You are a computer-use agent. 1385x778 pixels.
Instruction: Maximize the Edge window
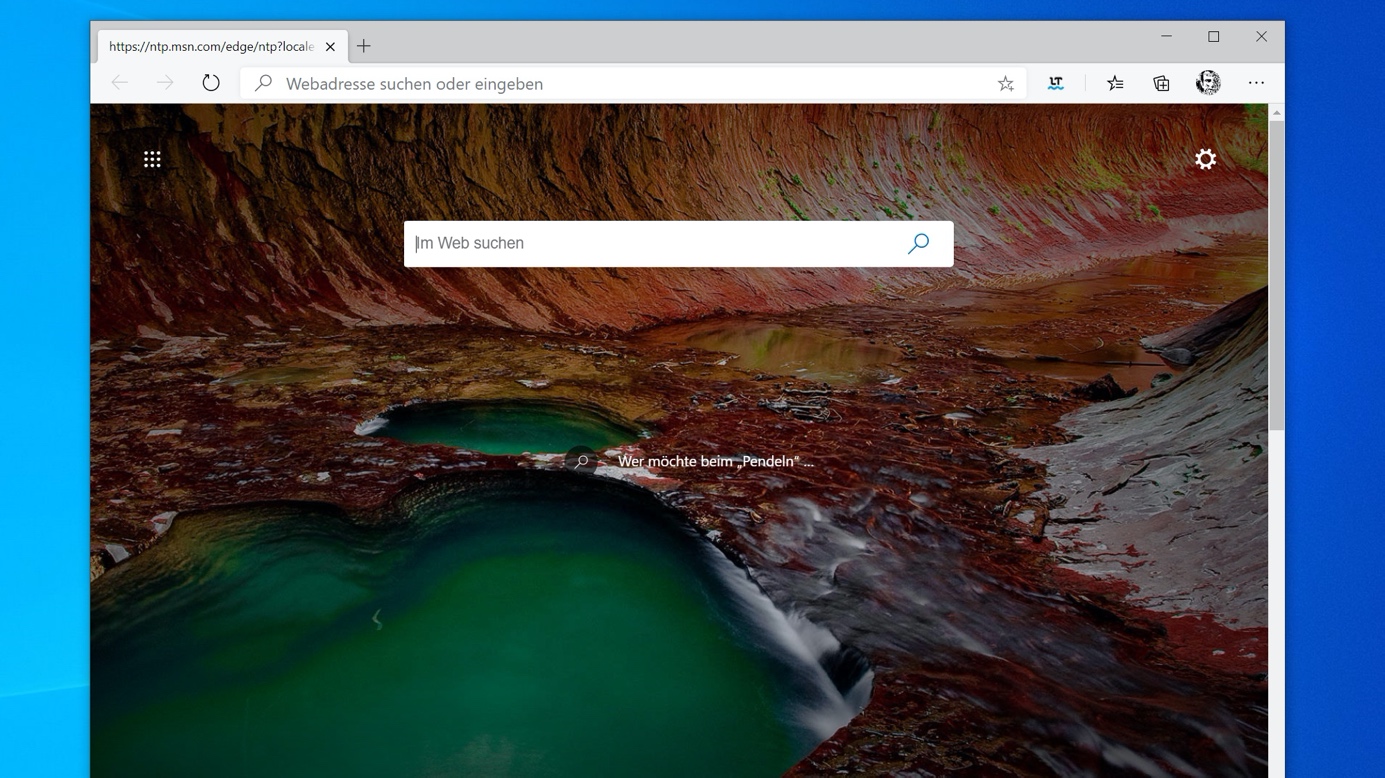1214,36
